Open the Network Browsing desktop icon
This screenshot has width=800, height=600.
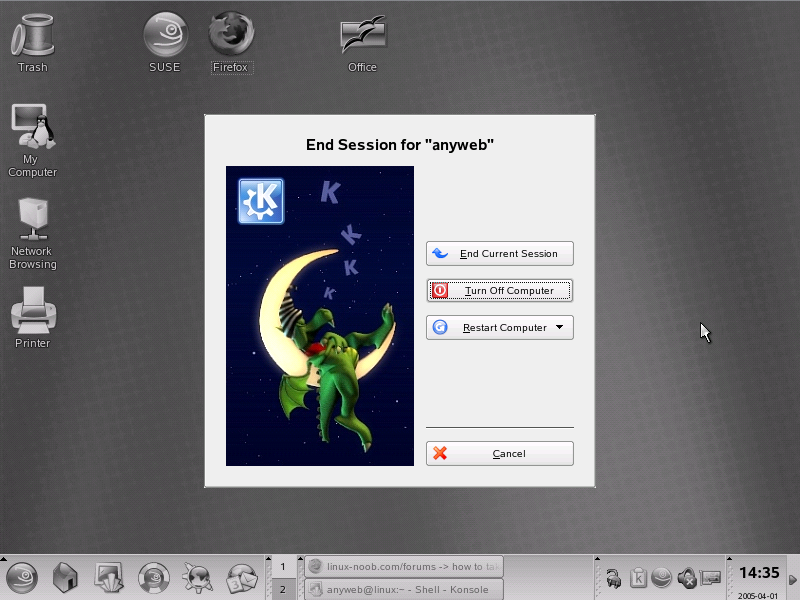[33, 234]
